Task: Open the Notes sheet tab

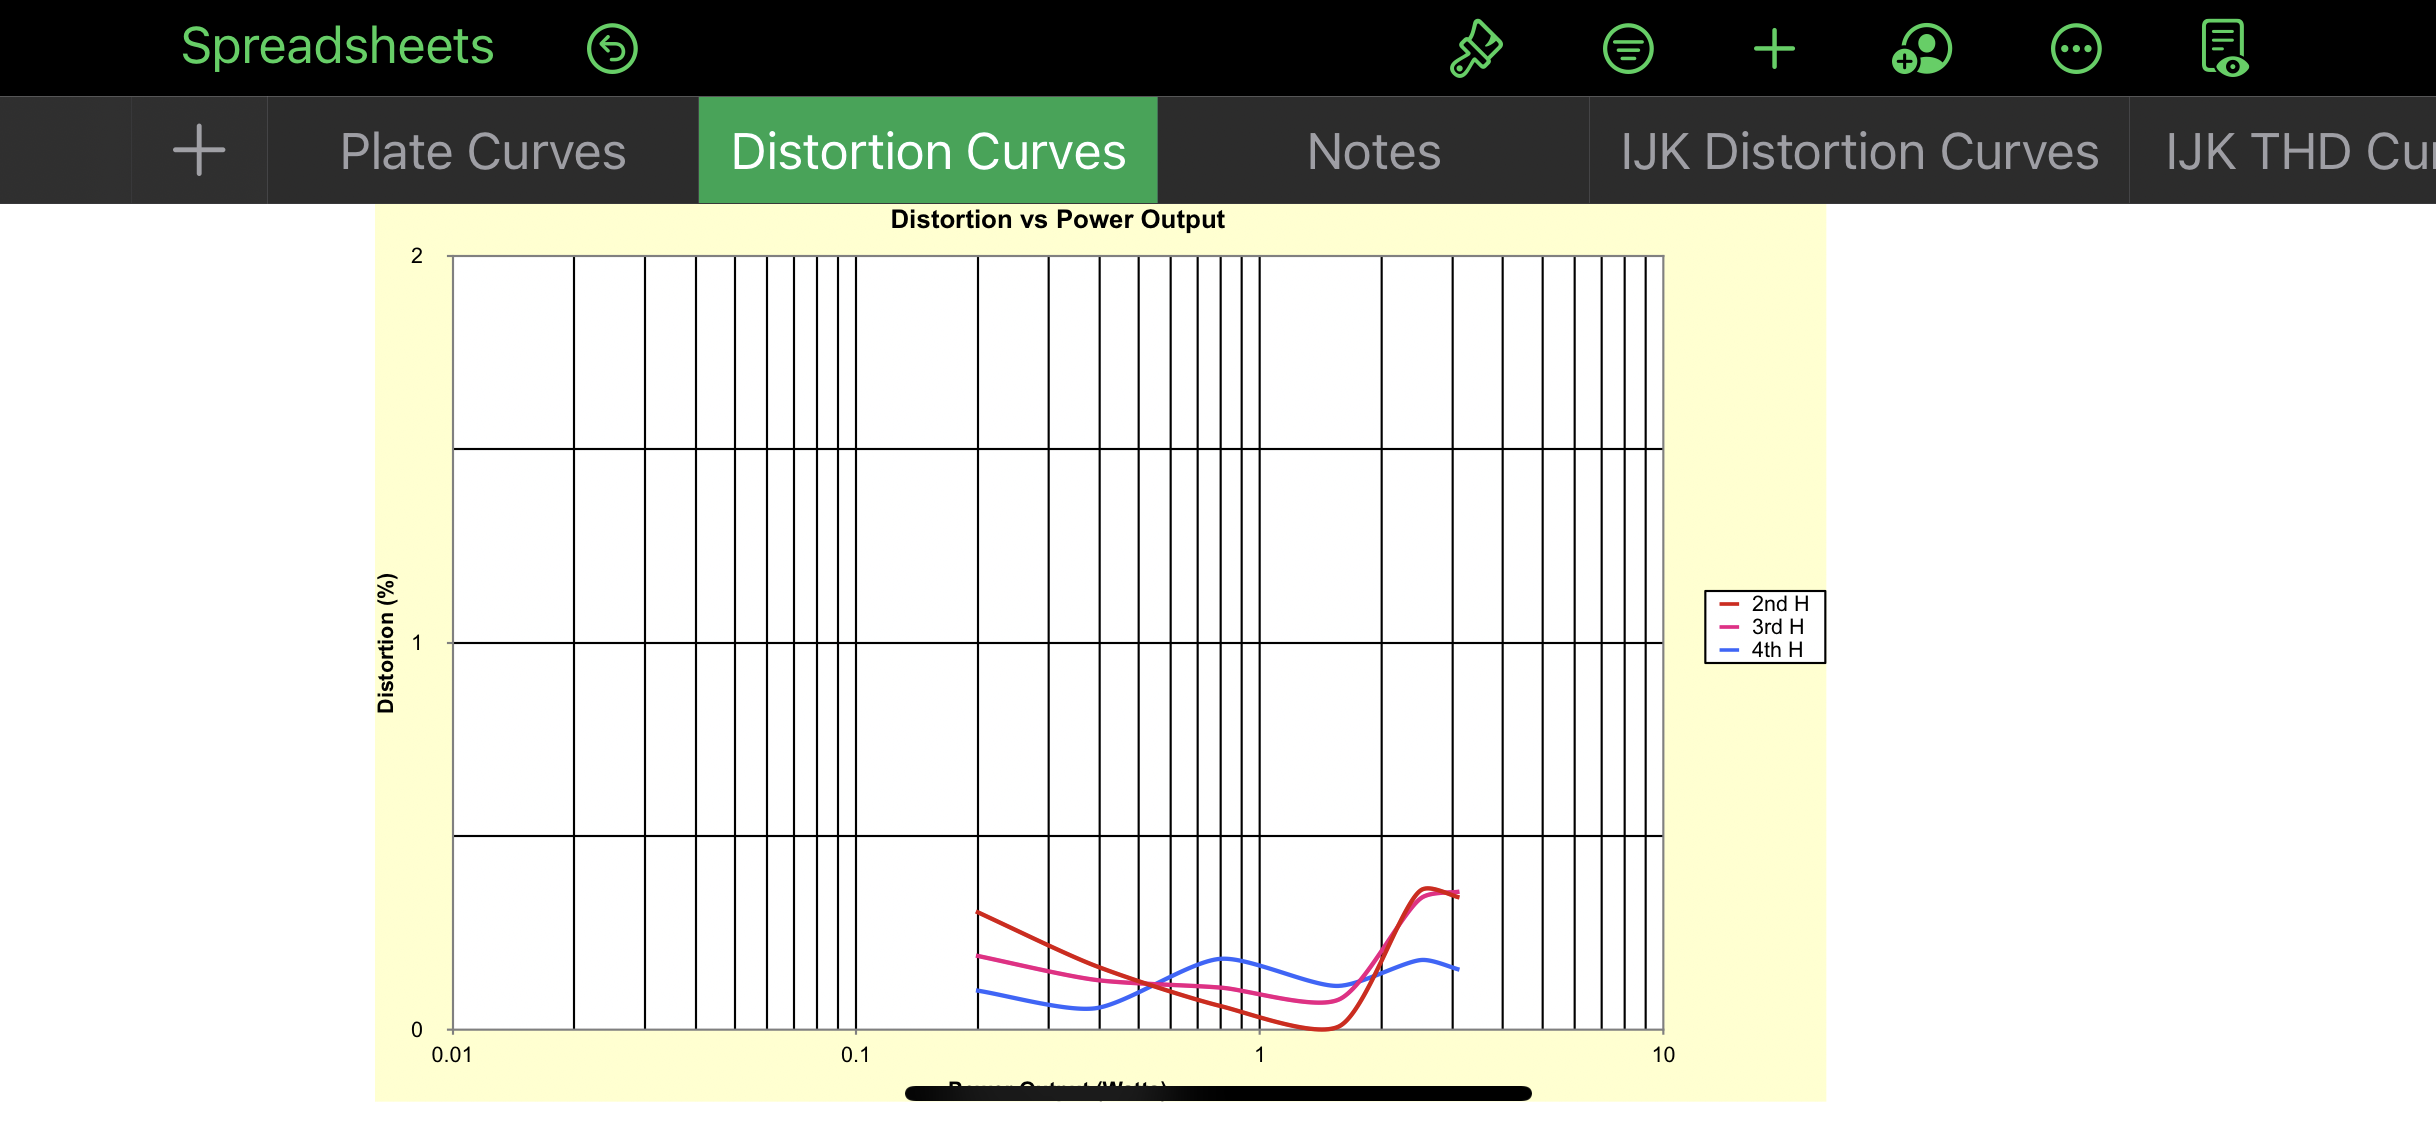Action: pyautogui.click(x=1373, y=152)
